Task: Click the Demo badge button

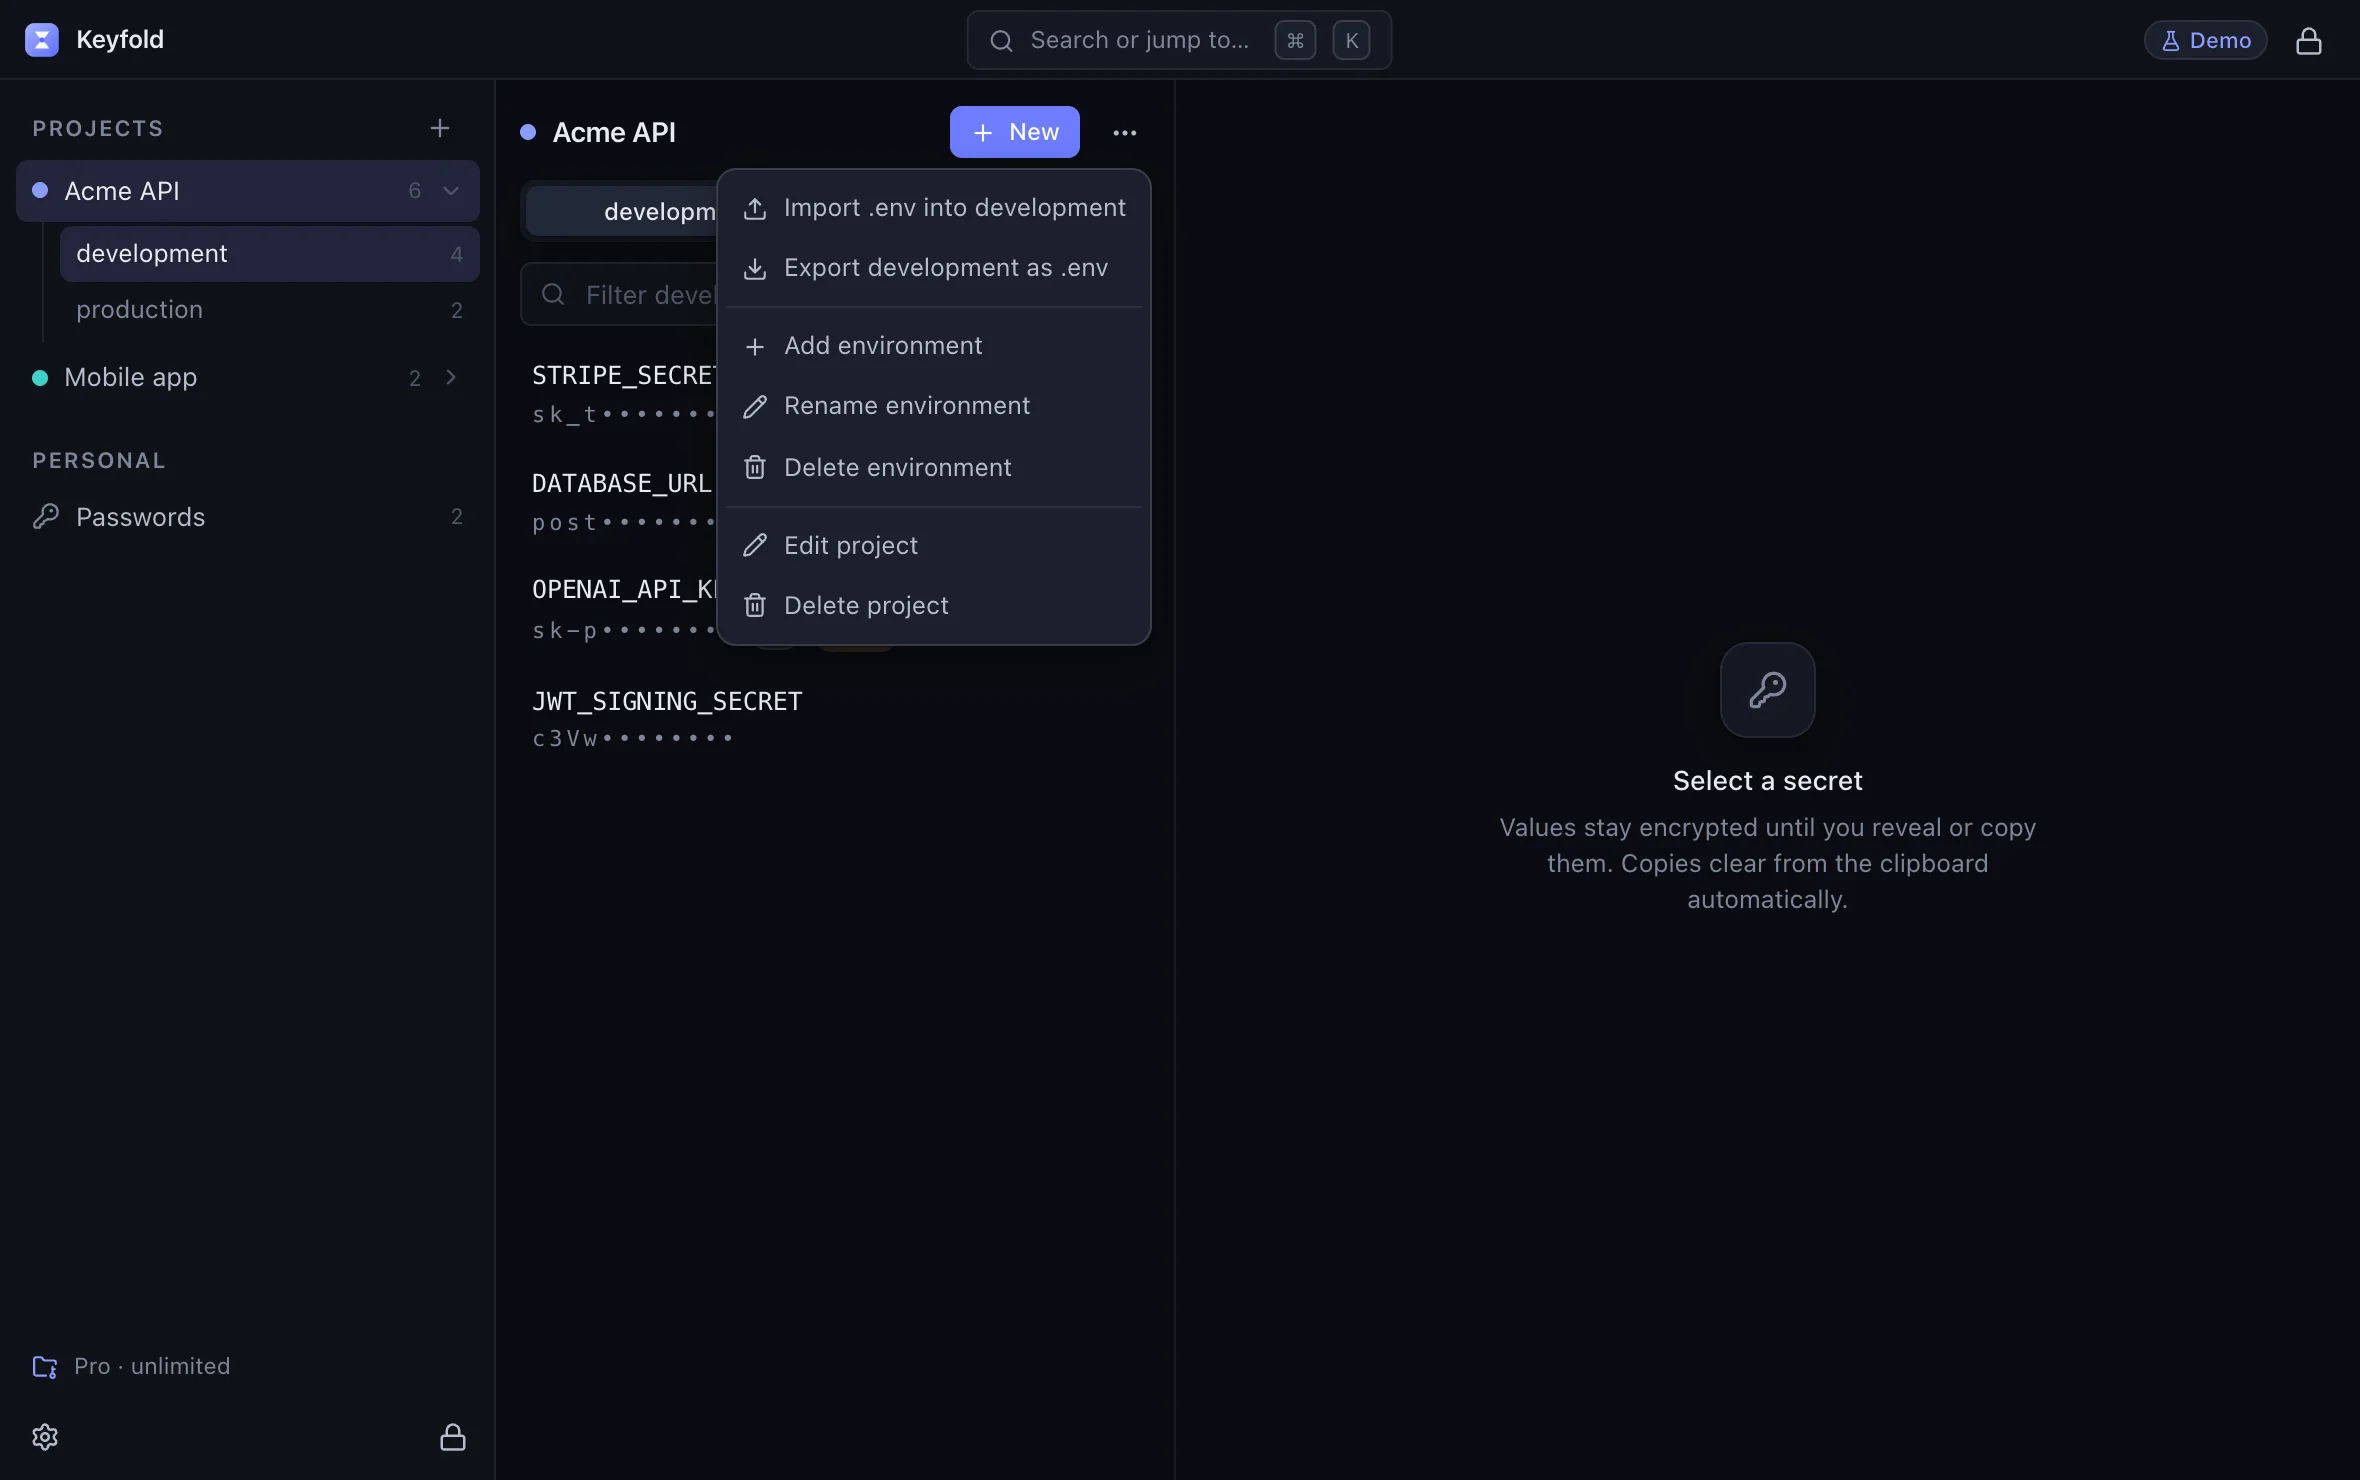Action: point(2205,40)
